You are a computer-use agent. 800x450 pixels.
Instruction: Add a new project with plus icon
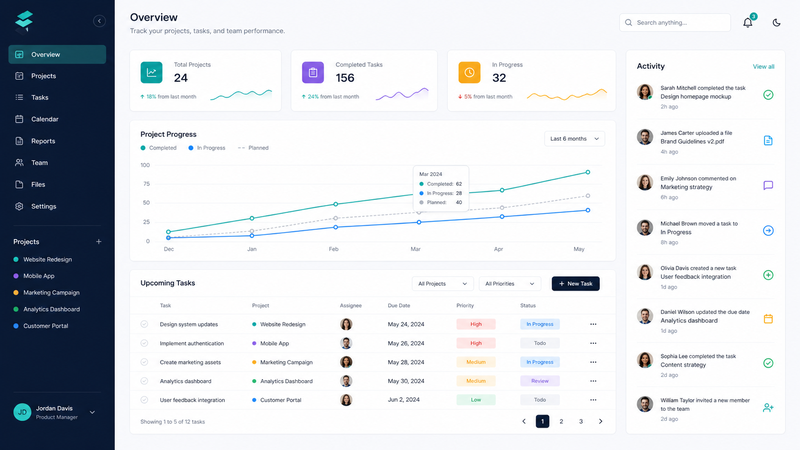98,241
